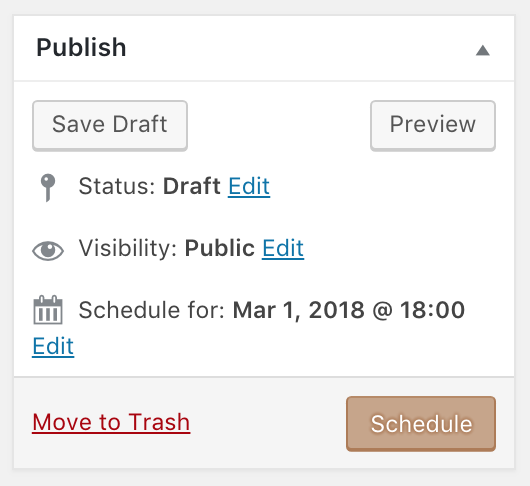The image size is (530, 486).
Task: Click the Visibility label text
Action: pos(128,249)
